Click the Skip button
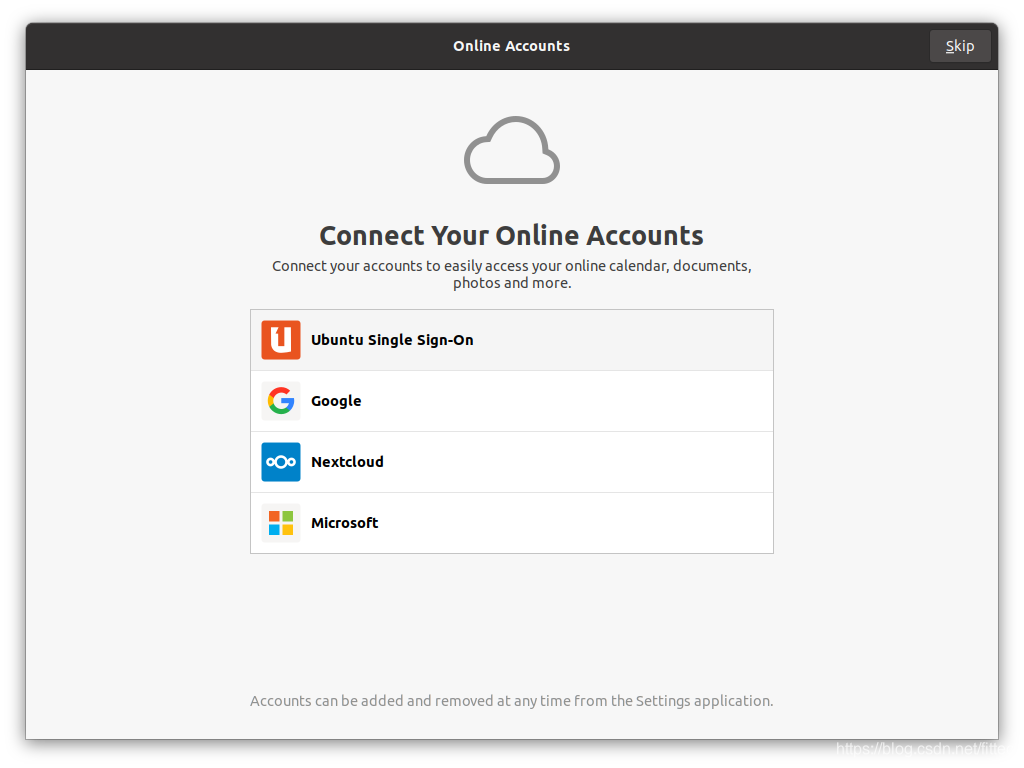The width and height of the screenshot is (1024, 768). 959,46
